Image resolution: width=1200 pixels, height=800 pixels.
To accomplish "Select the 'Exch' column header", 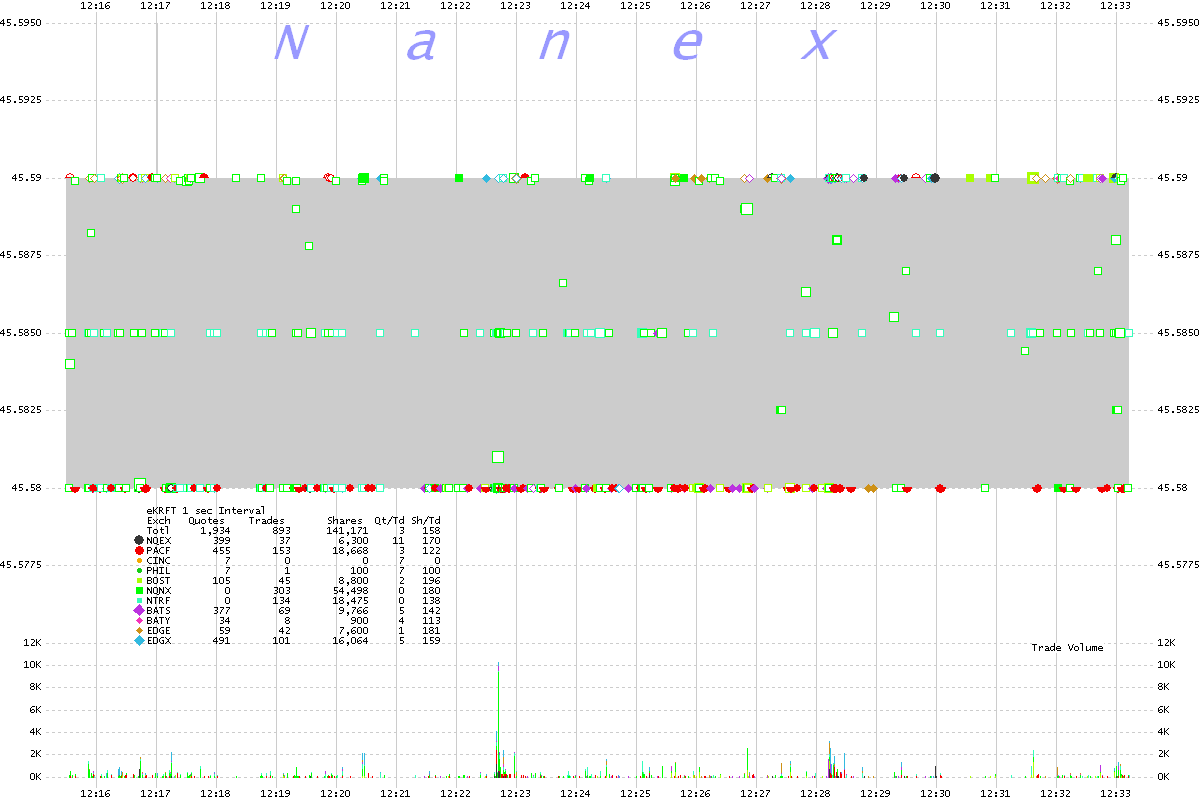I will (x=158, y=521).
